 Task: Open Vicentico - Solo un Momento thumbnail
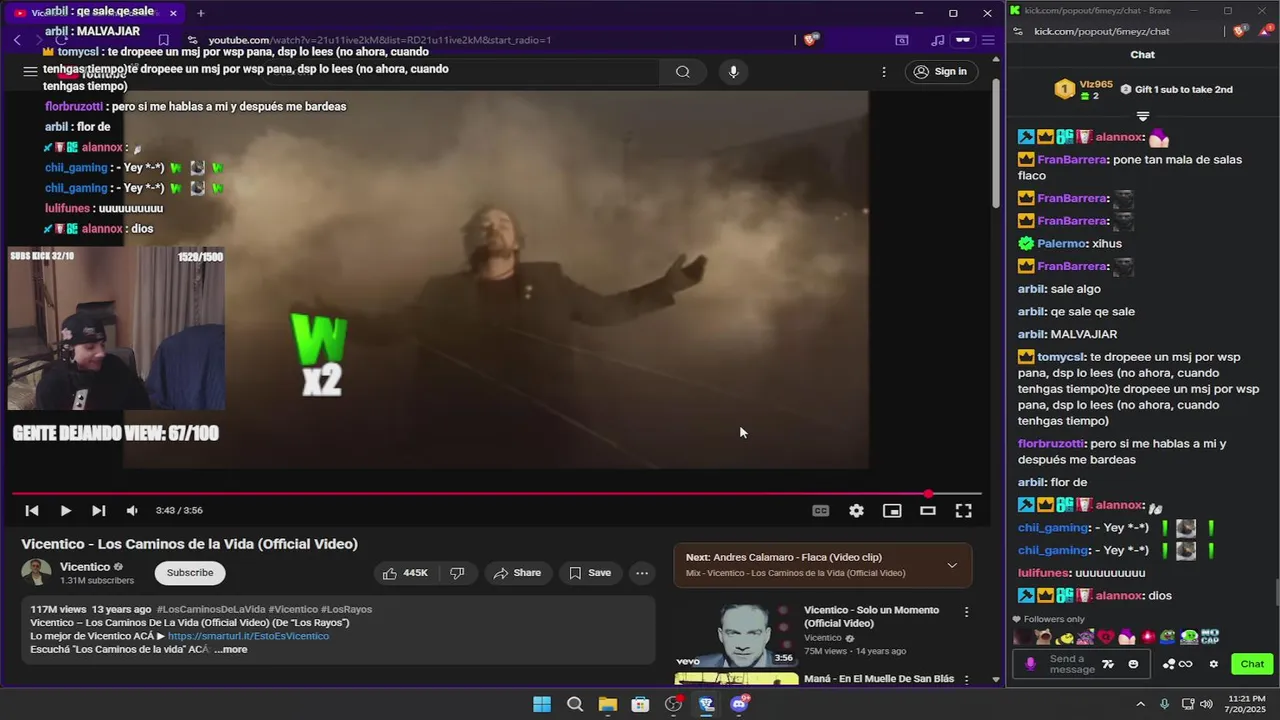[x=737, y=635]
